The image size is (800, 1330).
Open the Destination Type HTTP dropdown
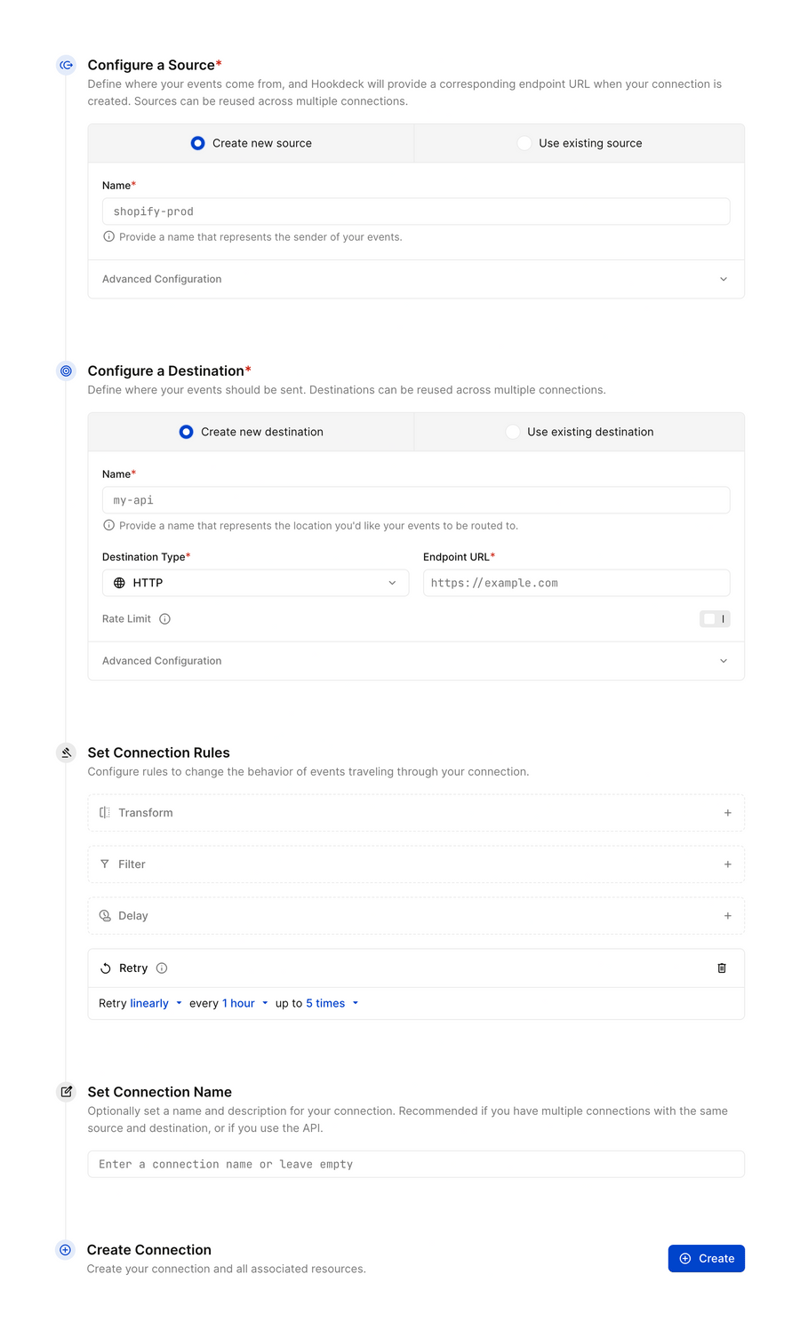(x=255, y=583)
